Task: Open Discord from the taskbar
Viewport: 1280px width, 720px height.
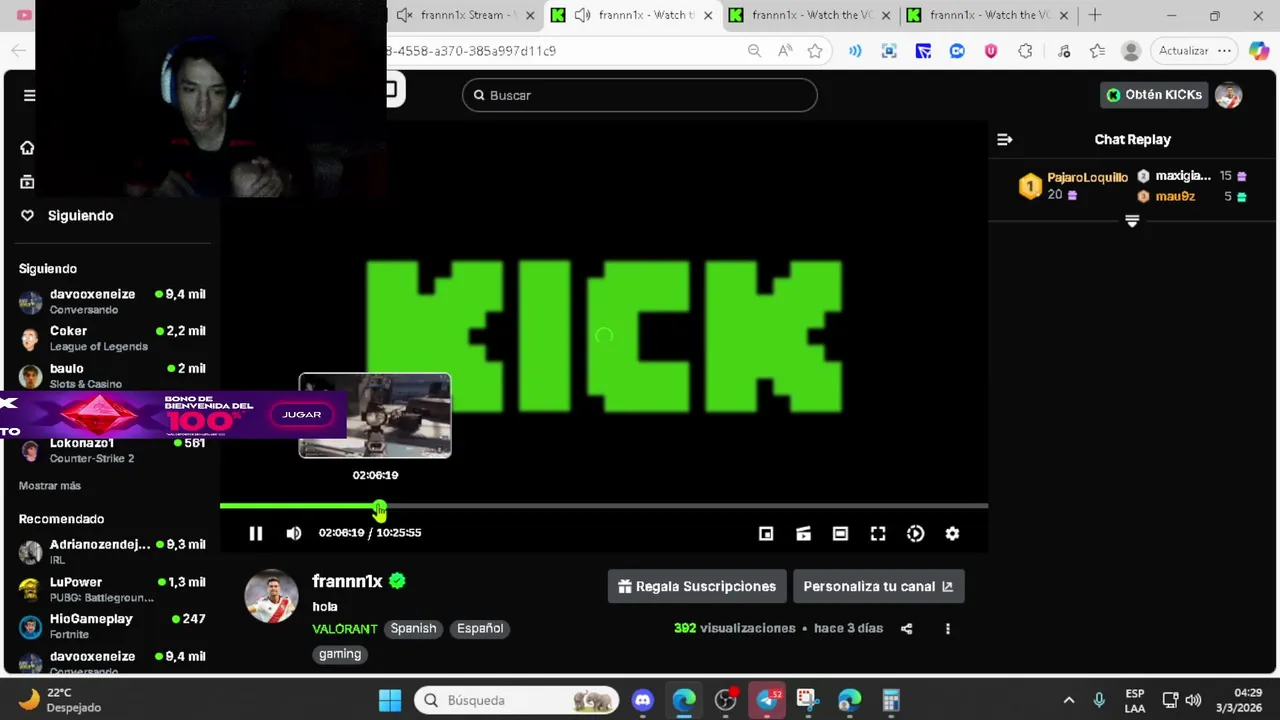Action: tap(642, 700)
